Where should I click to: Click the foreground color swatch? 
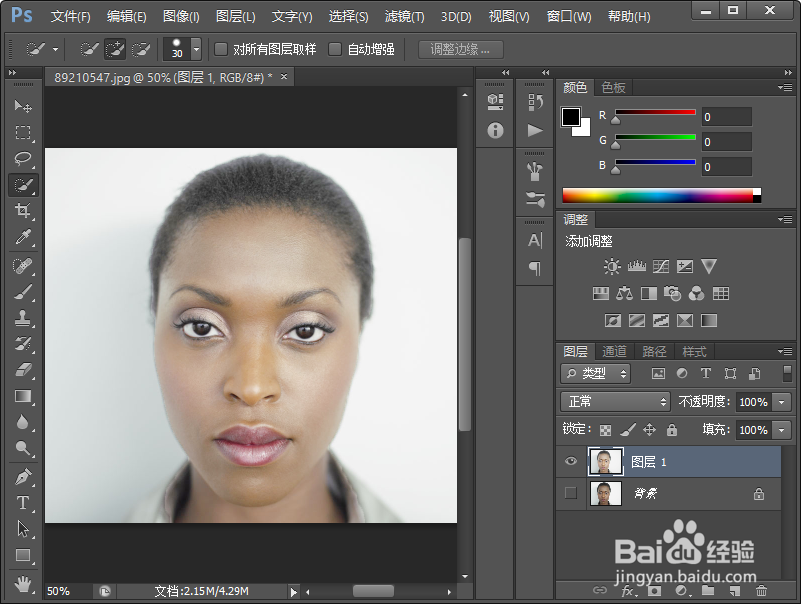click(x=570, y=117)
